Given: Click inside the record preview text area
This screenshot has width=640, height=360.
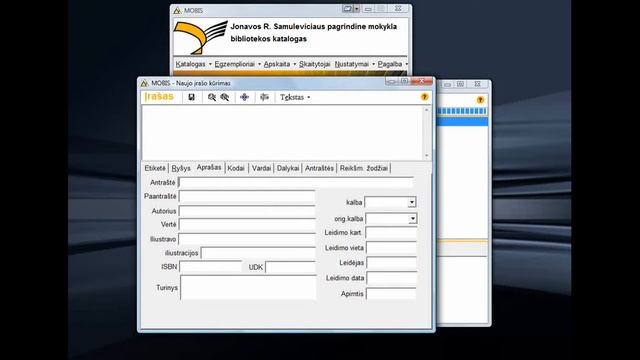Looking at the screenshot, I should pyautogui.click(x=282, y=133).
